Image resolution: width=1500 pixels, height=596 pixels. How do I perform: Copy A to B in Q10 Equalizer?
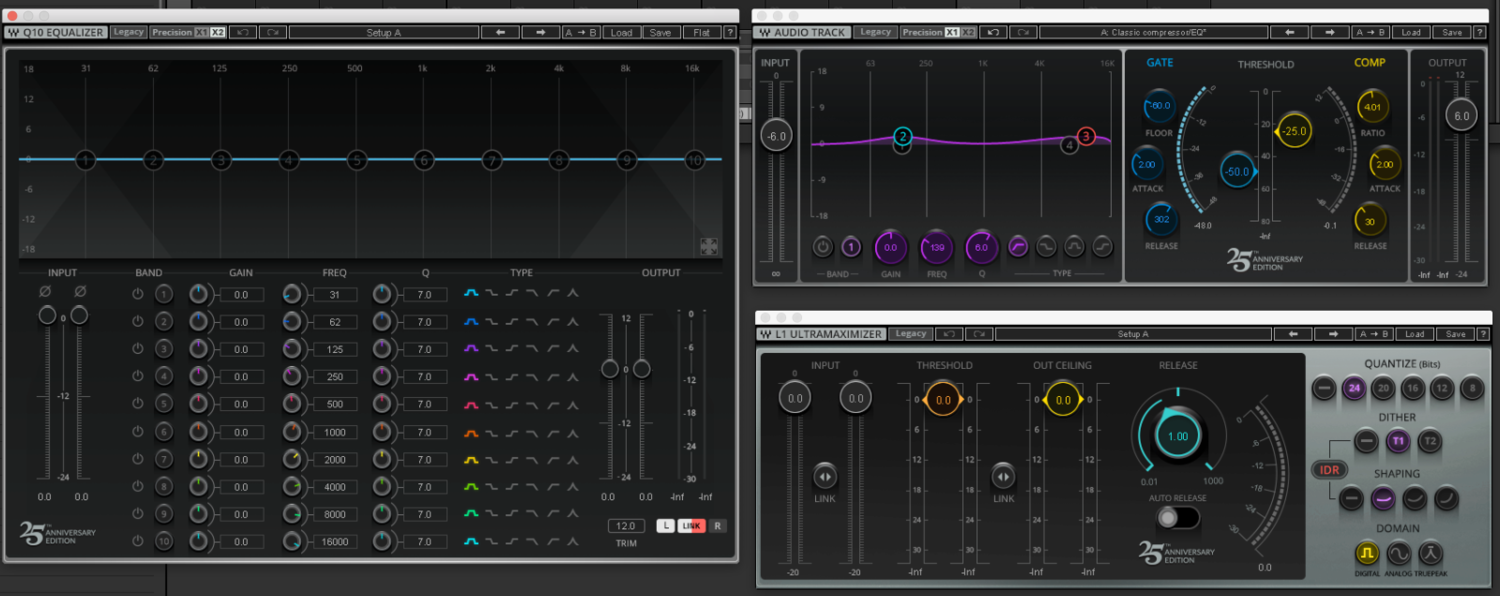tap(580, 32)
